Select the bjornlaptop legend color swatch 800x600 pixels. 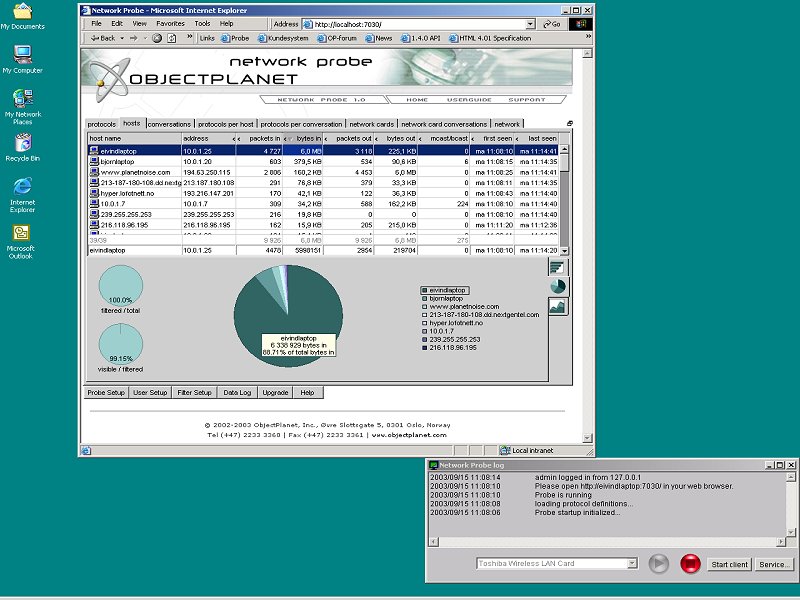click(x=424, y=298)
